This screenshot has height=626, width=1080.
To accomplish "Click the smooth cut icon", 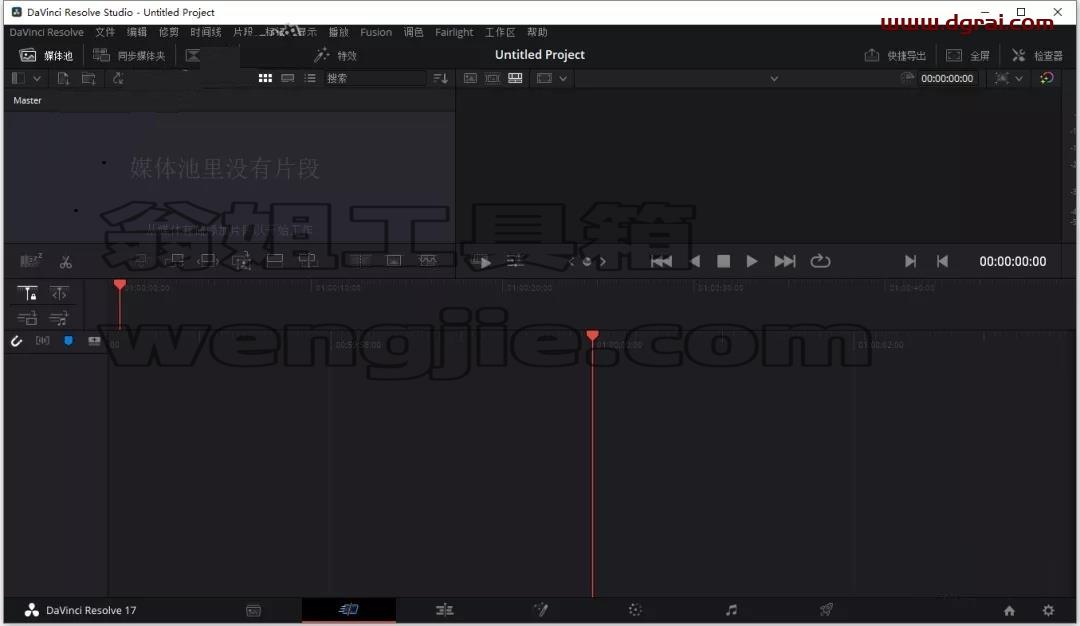I will click(428, 260).
